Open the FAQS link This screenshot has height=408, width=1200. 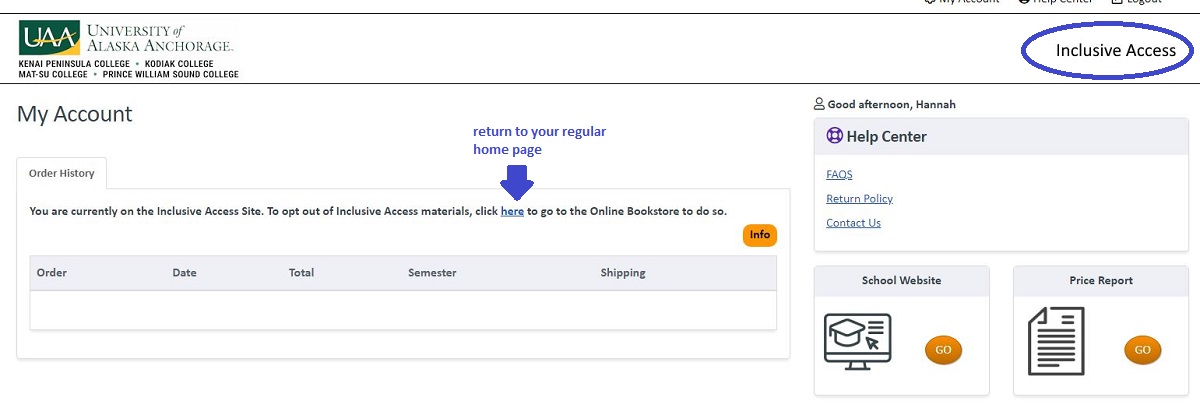[x=839, y=175]
